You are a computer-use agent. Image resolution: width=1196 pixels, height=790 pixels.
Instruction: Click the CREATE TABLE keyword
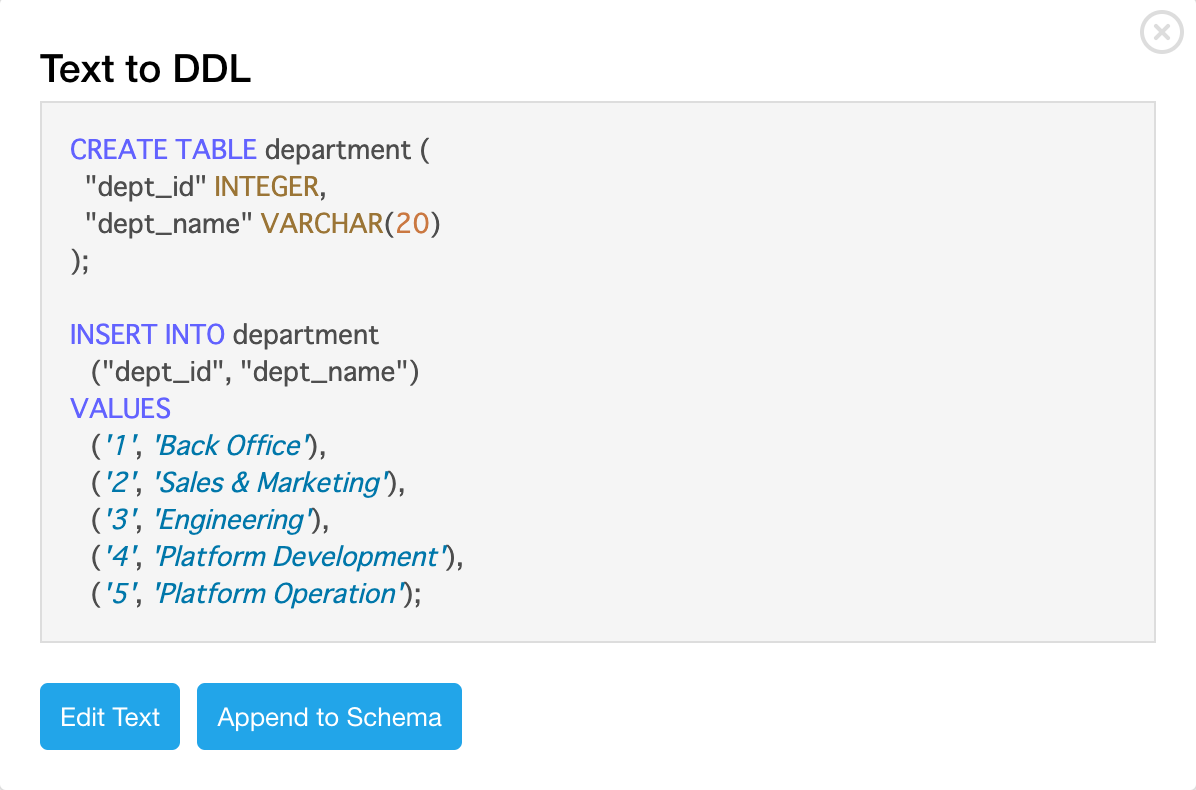[163, 150]
